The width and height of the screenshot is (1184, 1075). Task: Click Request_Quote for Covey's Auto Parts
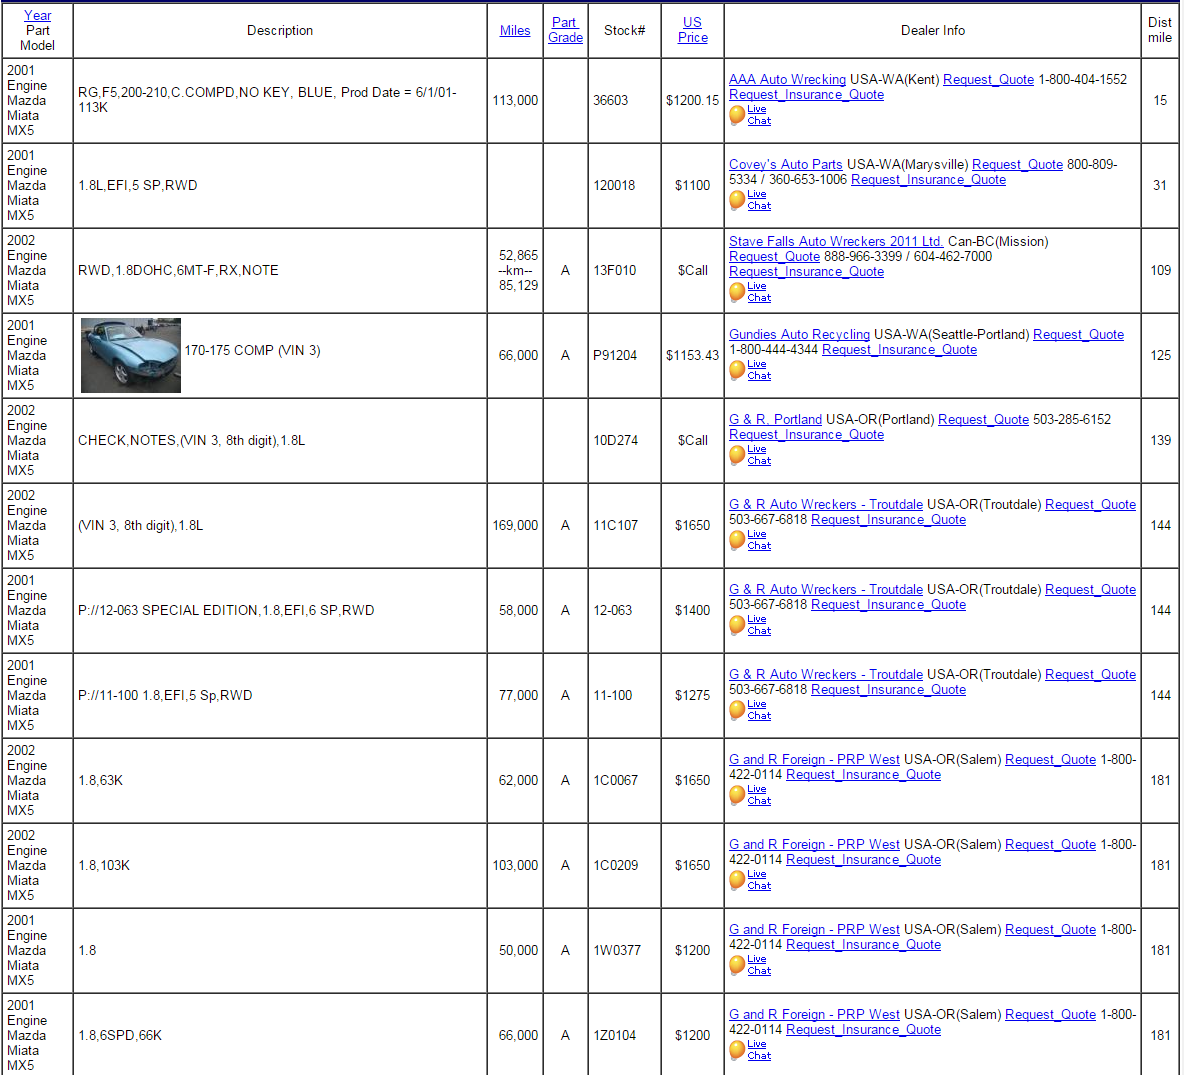[1017, 164]
